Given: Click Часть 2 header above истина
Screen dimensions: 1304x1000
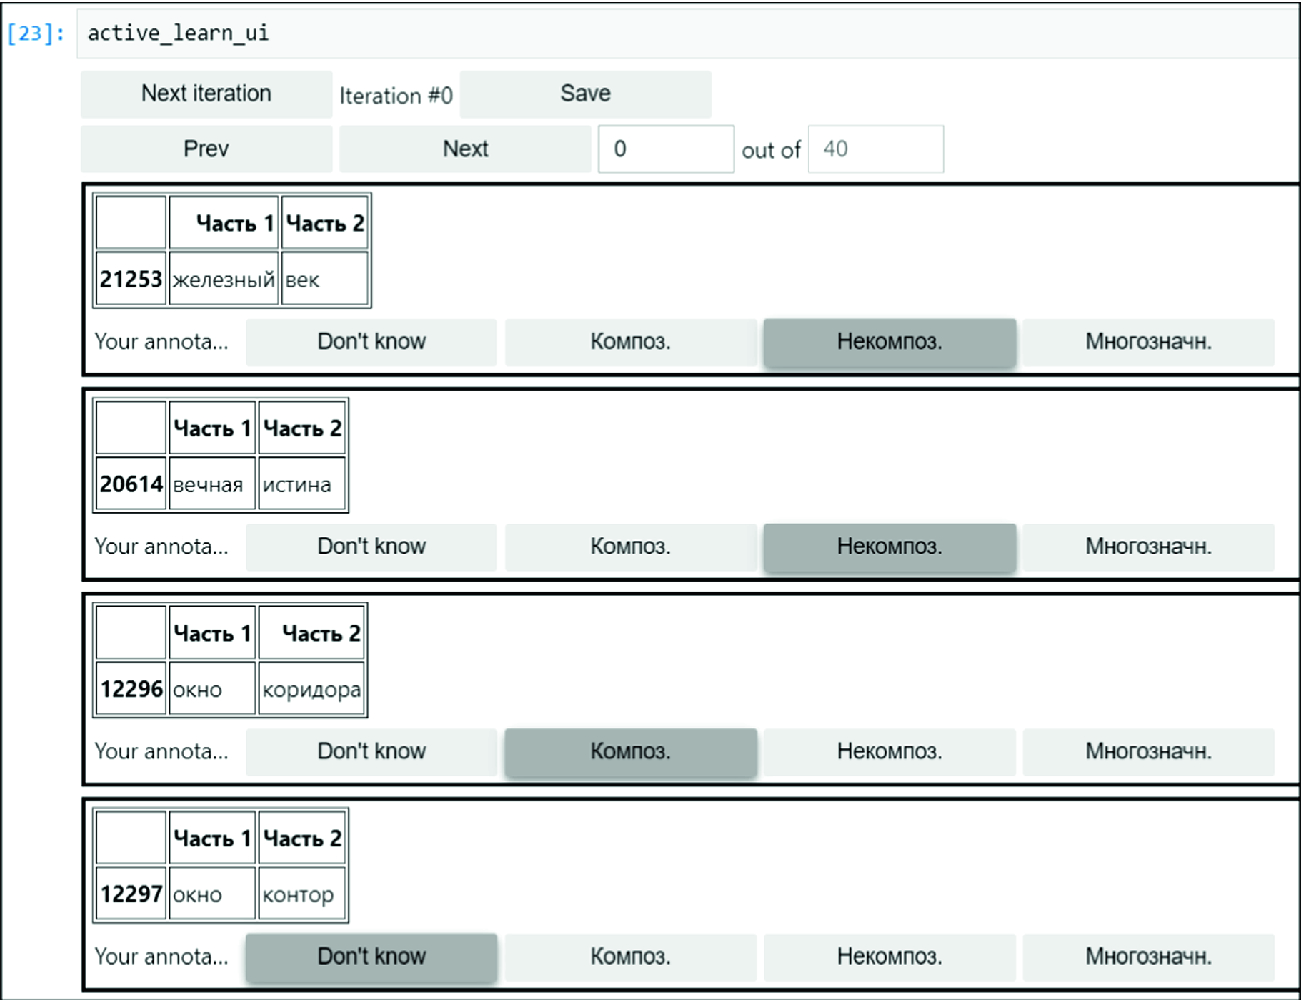Looking at the screenshot, I should (302, 428).
